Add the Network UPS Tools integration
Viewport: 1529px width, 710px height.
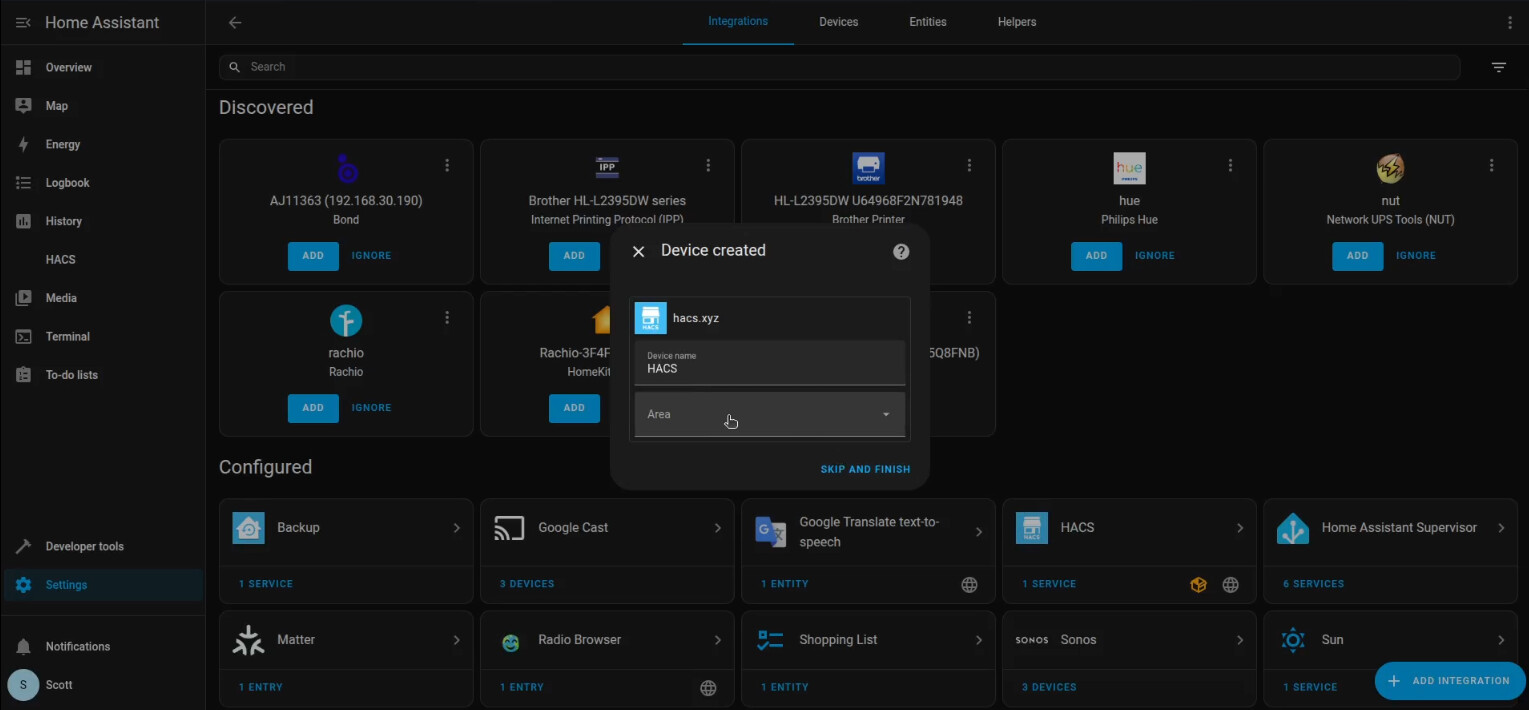[1357, 256]
